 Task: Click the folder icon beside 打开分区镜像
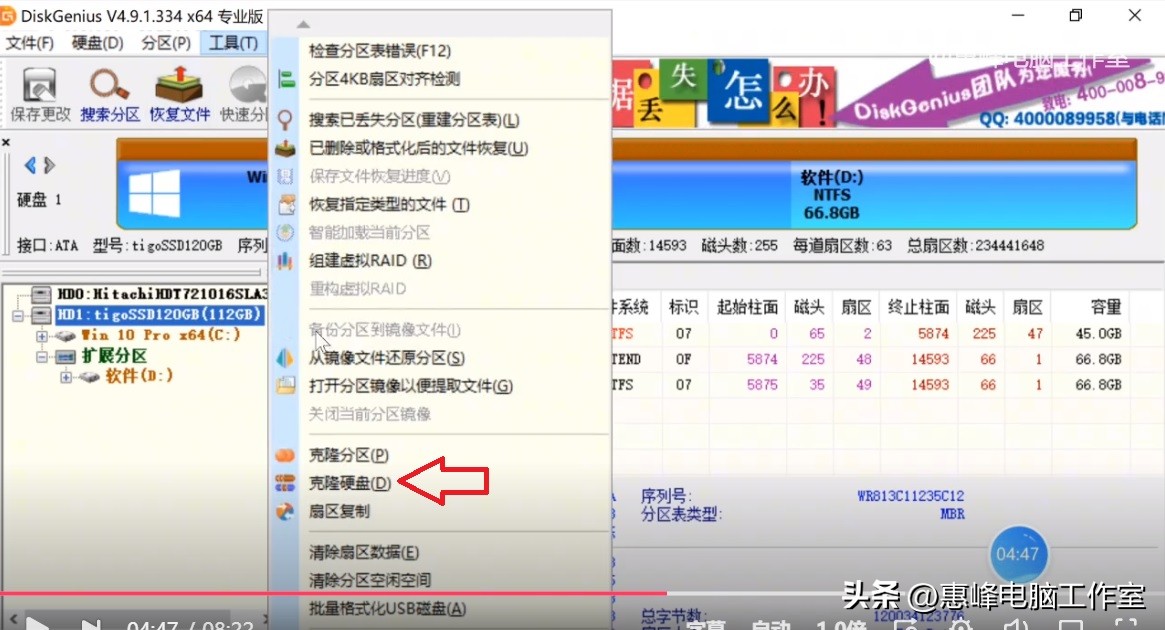(285, 386)
